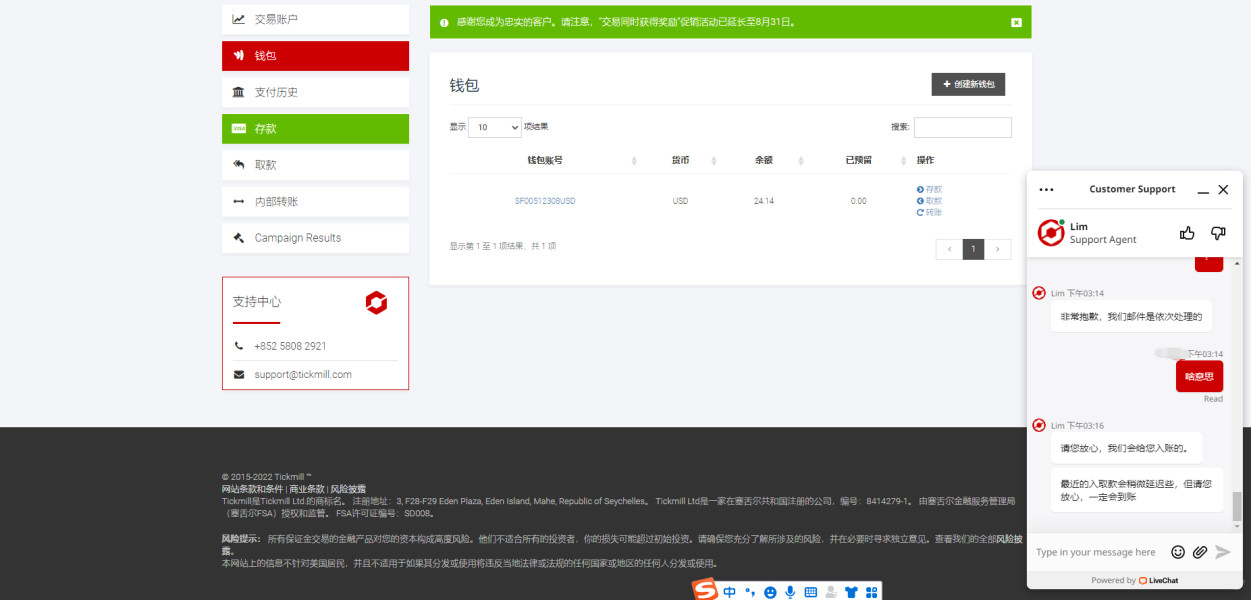Open Campaign Results sidebar item
Screen dimensions: 1251x600
(x=315, y=238)
